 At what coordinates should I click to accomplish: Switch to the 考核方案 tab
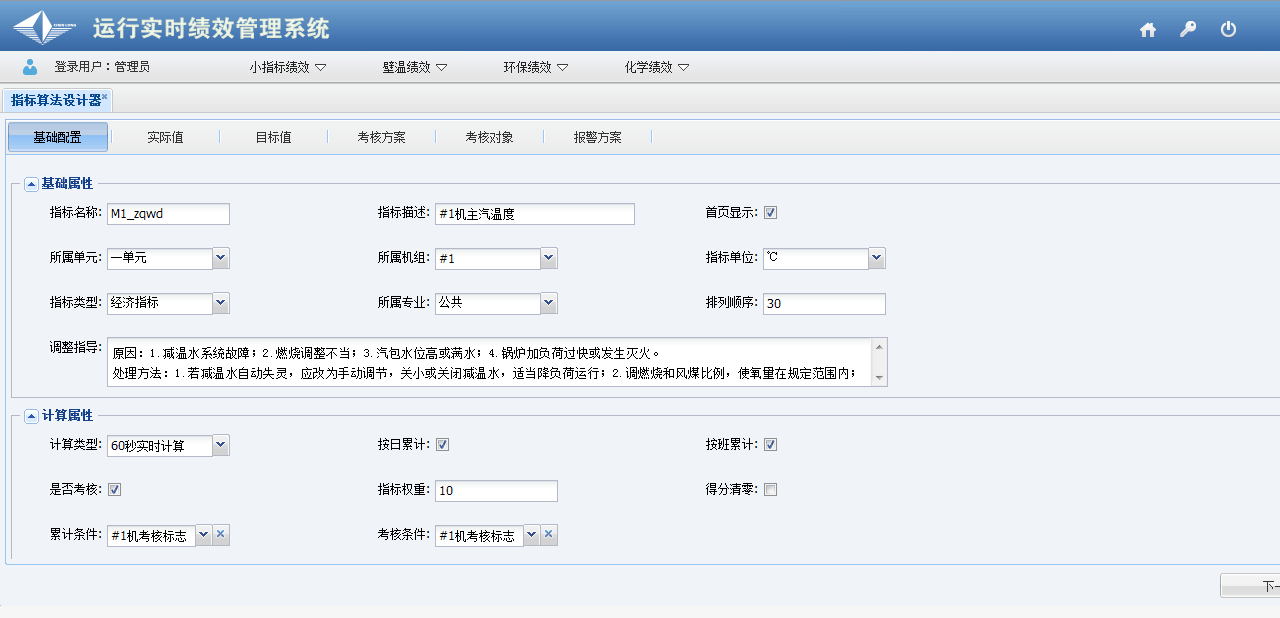(x=381, y=137)
